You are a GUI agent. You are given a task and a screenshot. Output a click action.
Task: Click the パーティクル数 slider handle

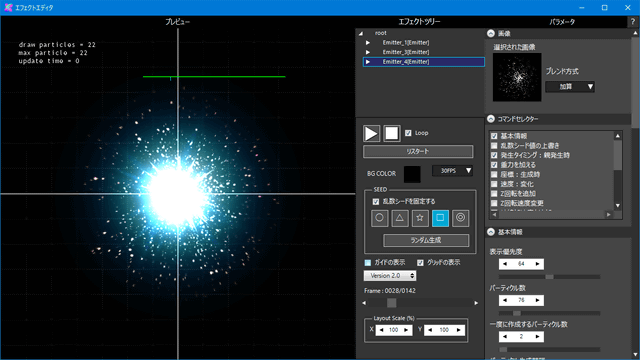pos(517,313)
